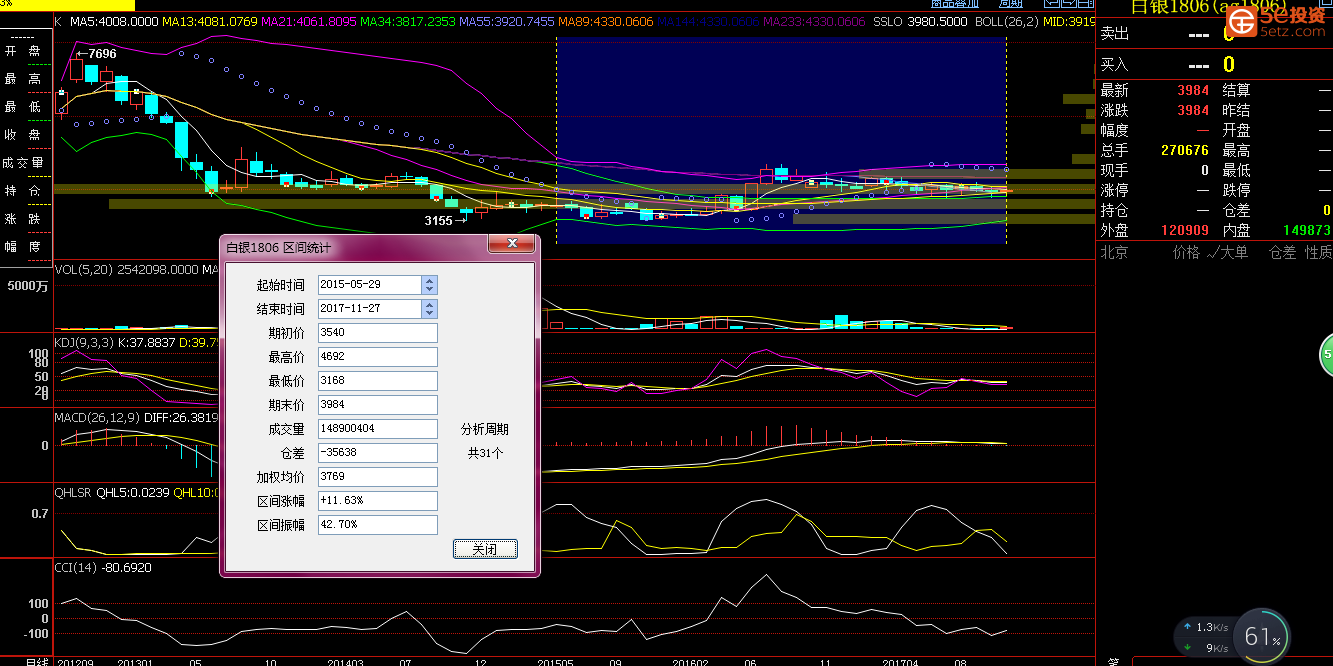Close the 白银1806 区间统计 dialog with X

click(x=512, y=244)
